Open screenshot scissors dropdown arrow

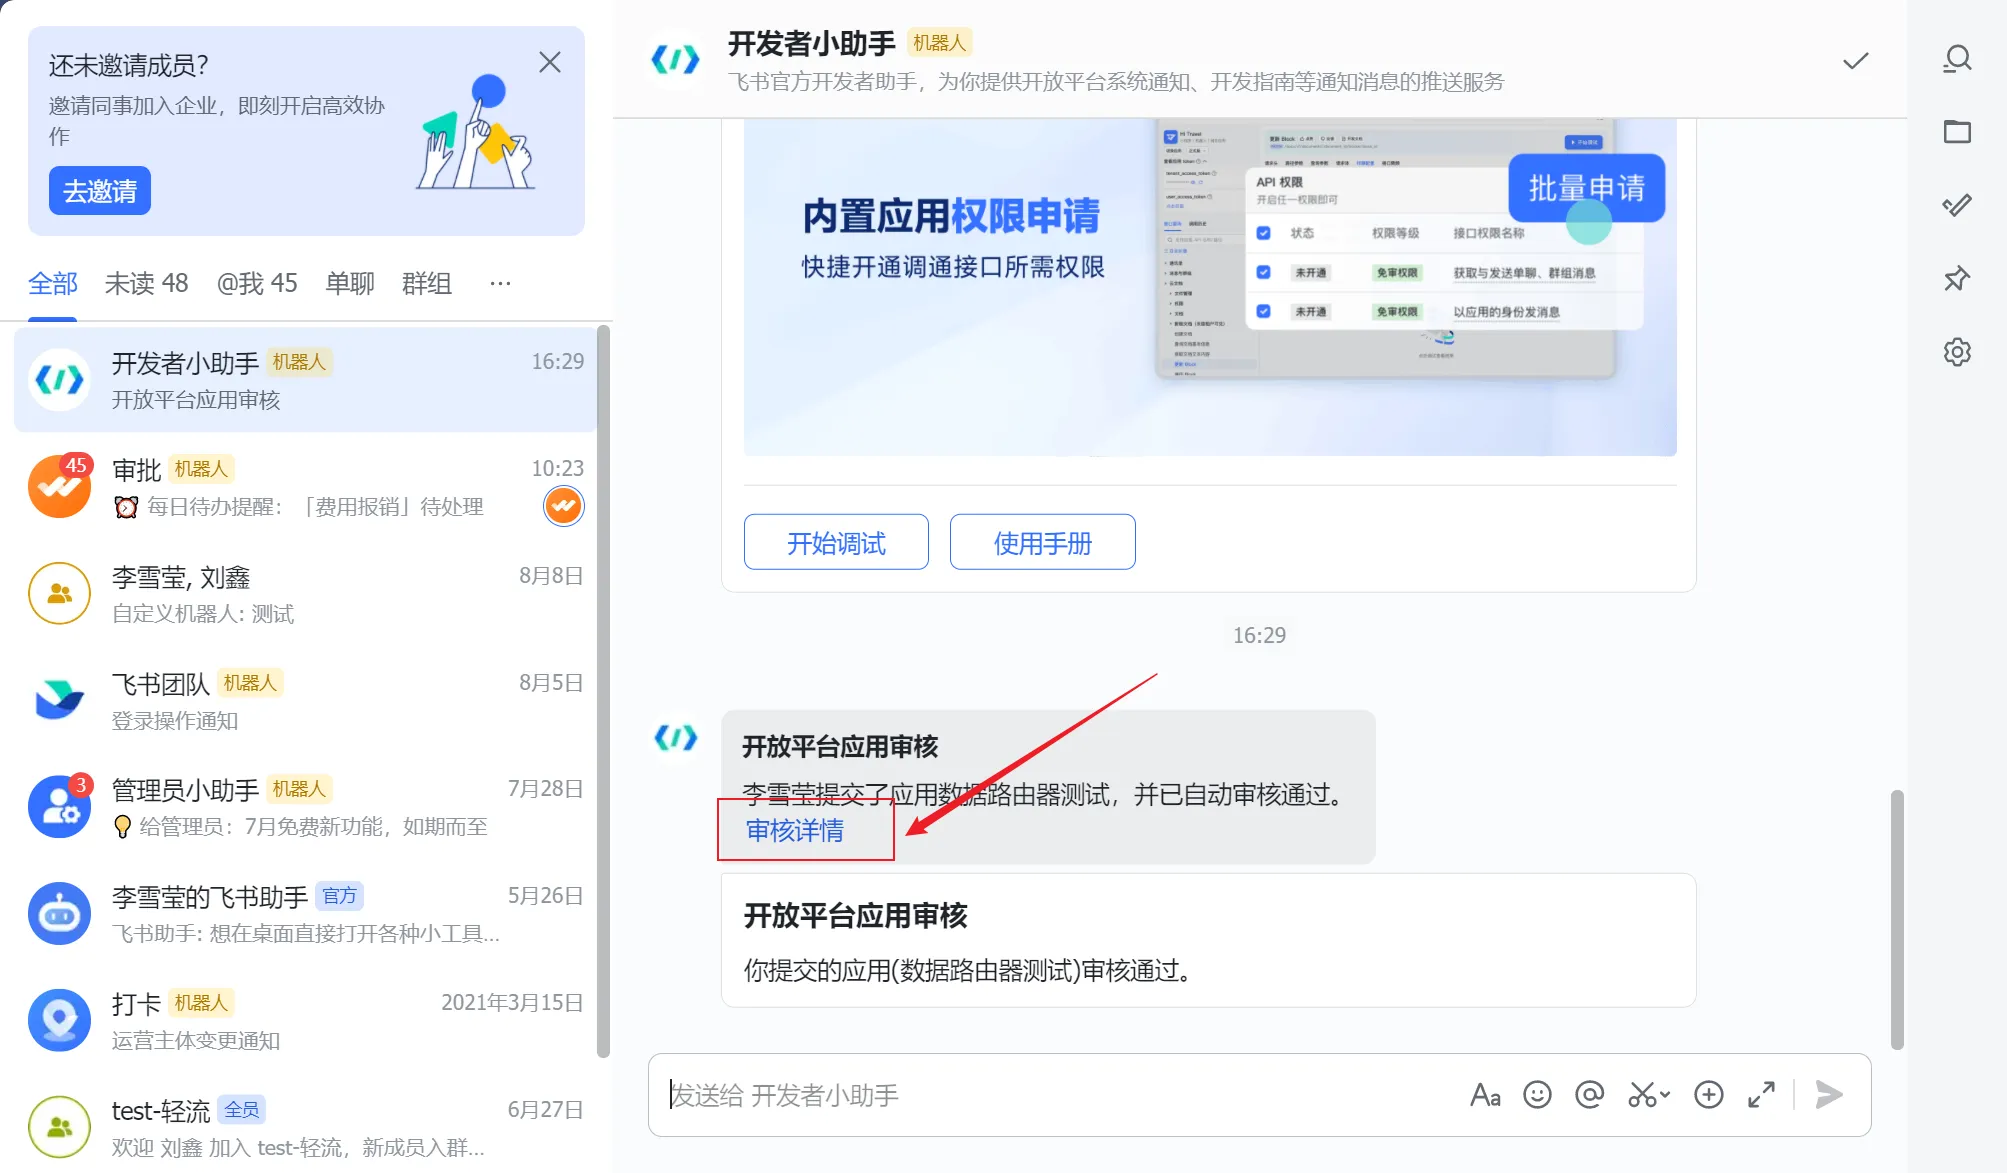1666,1095
